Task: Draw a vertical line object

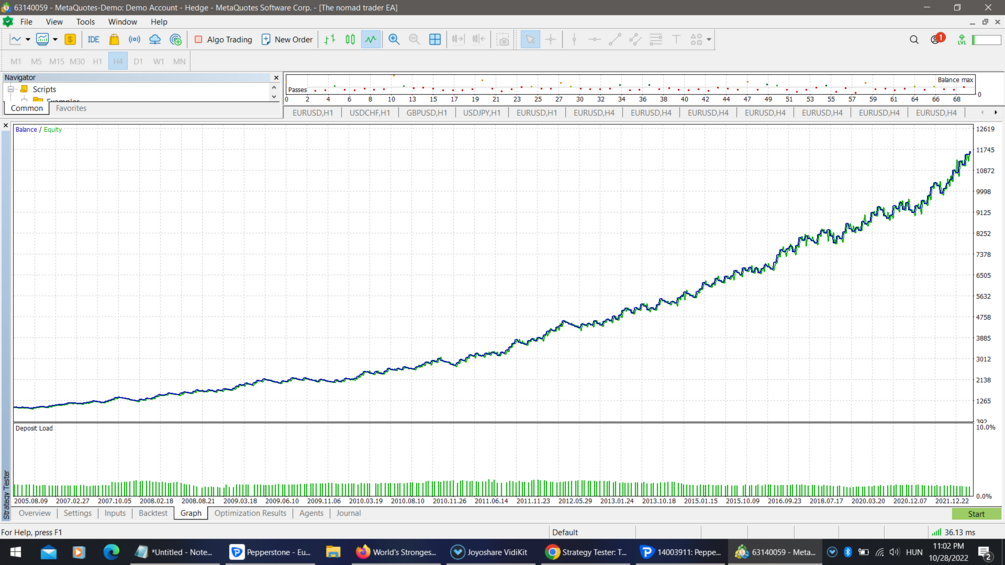Action: pyautogui.click(x=574, y=40)
